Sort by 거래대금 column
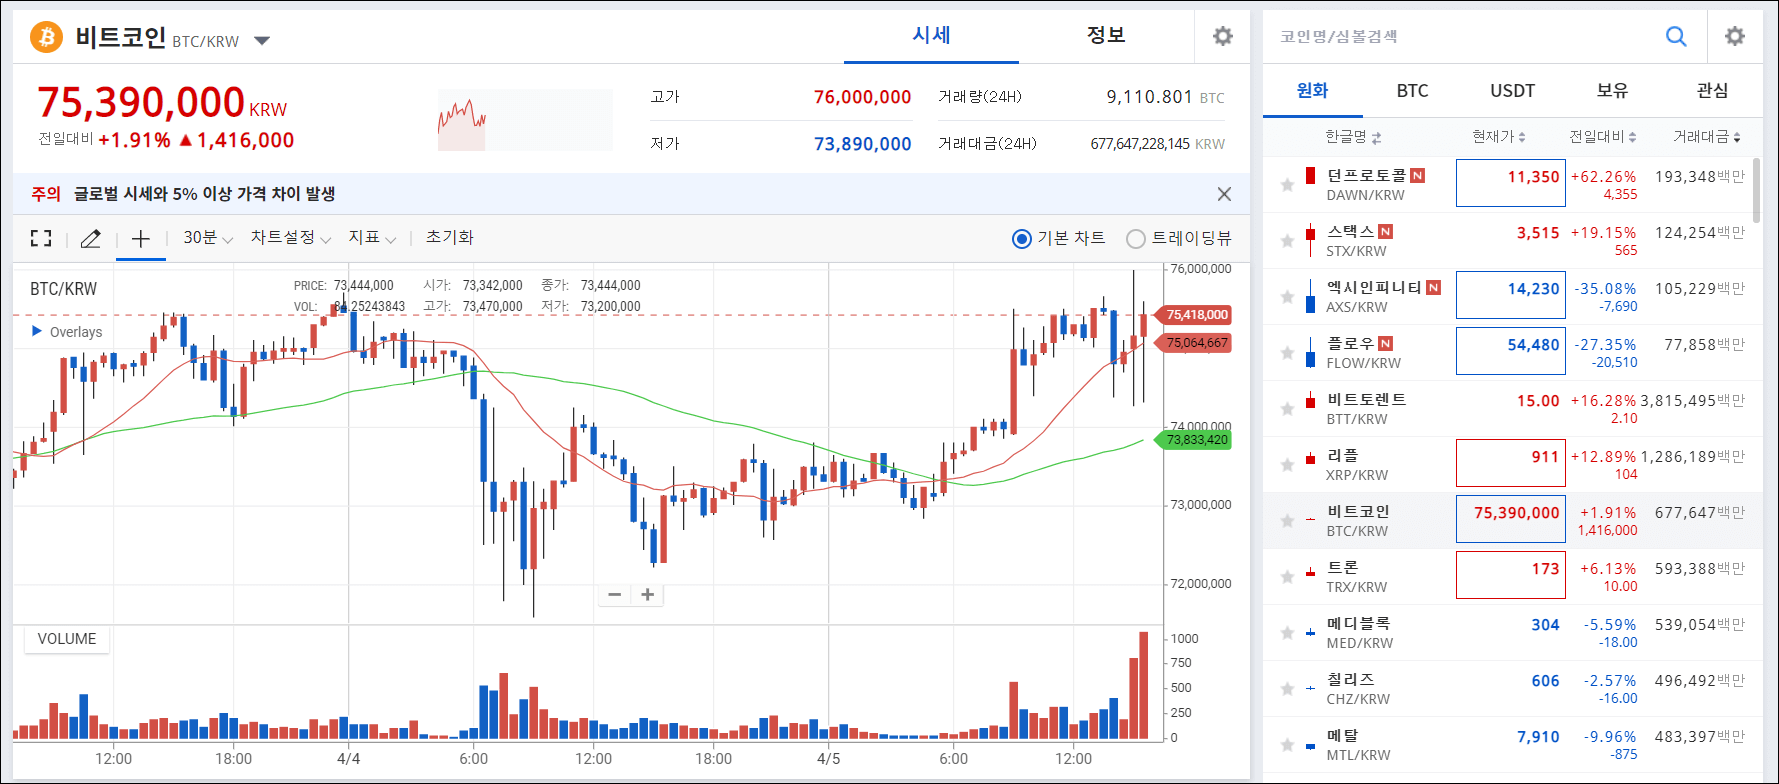The image size is (1779, 784). [x=1707, y=137]
